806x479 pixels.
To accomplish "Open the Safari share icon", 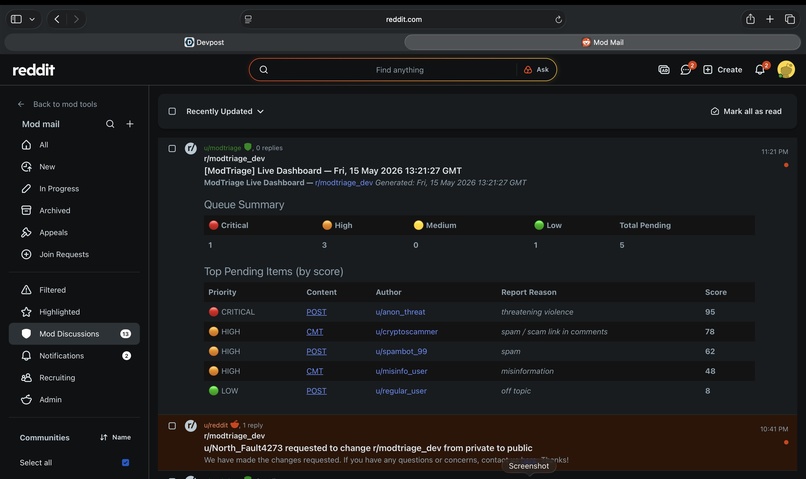I will [x=750, y=19].
